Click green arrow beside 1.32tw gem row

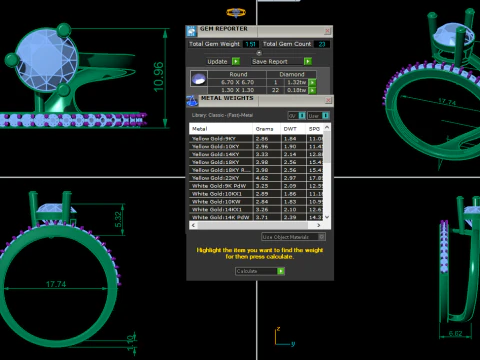point(312,82)
